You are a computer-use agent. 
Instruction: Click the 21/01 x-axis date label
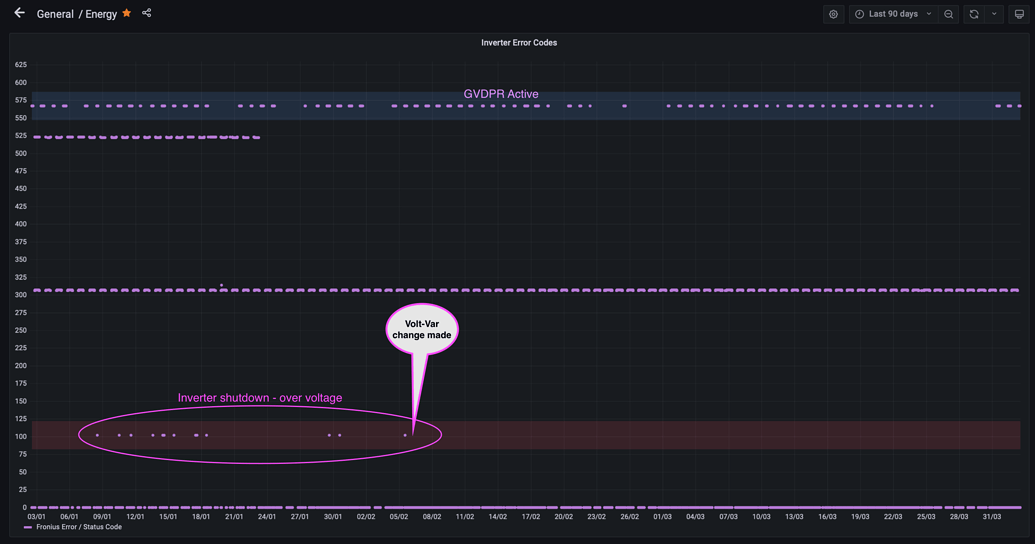[234, 517]
